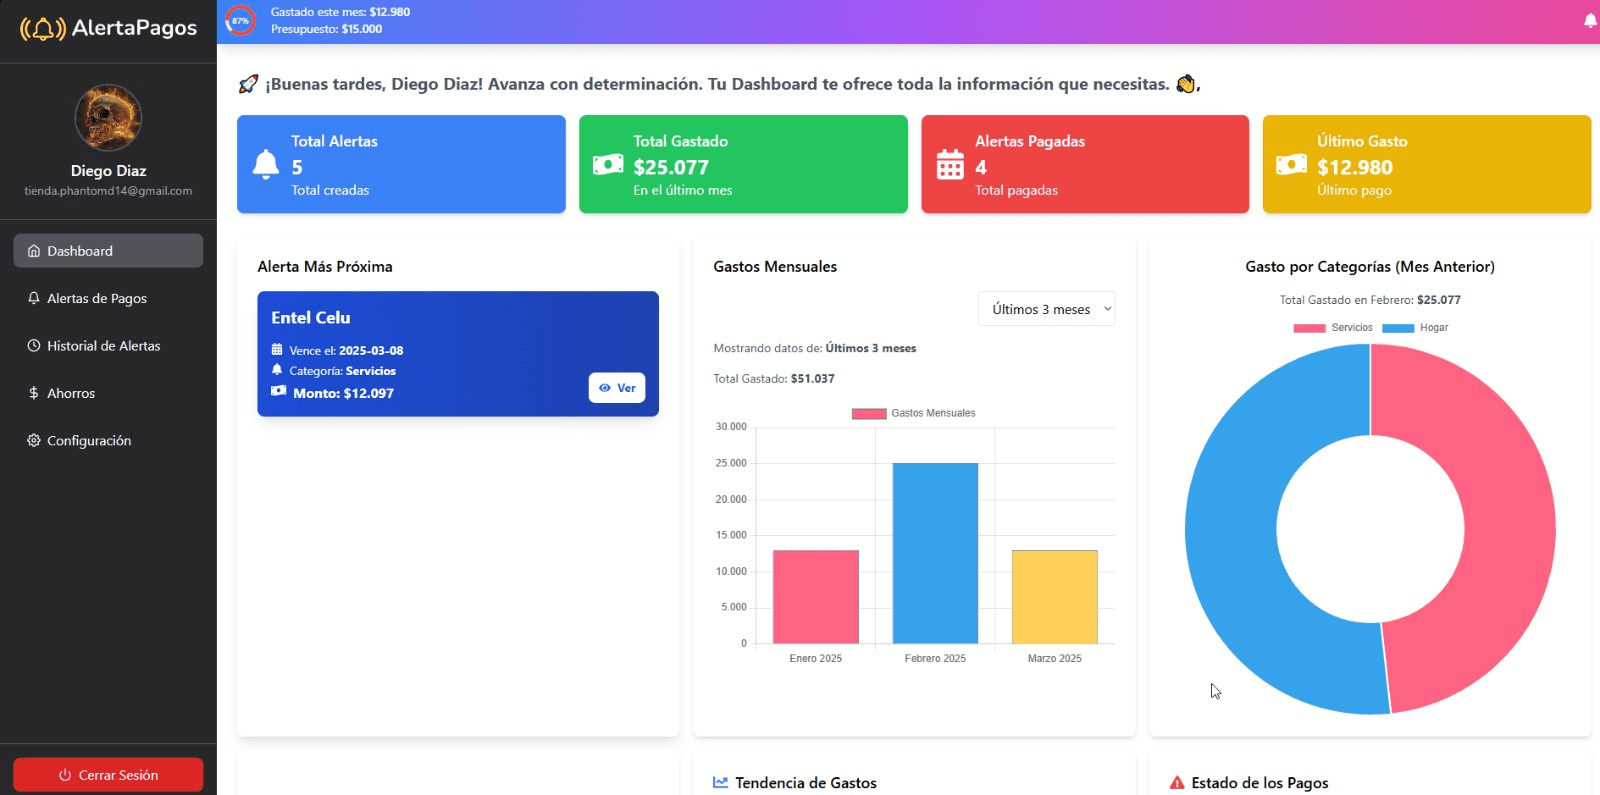Click the email tienda.phantomd14@gmail.com

tap(108, 191)
